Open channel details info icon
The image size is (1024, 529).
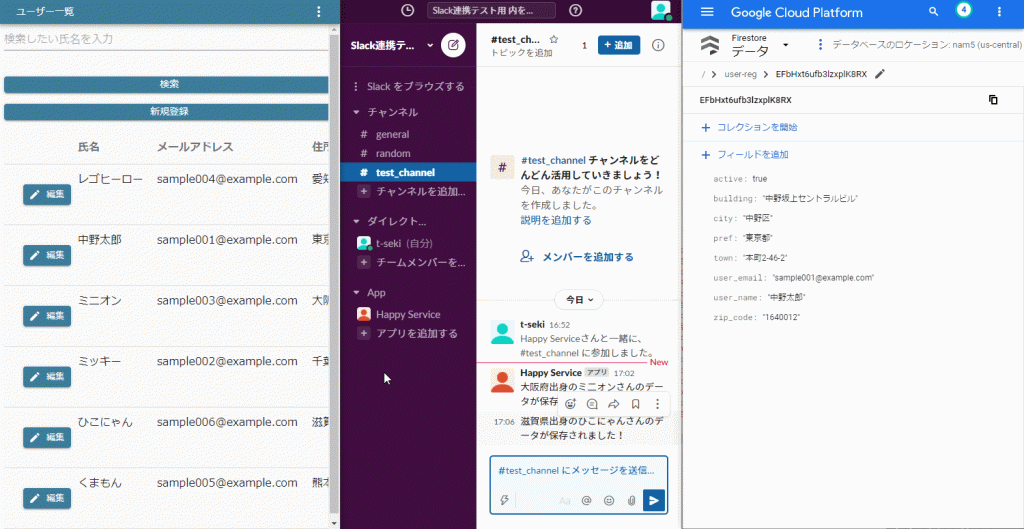(x=658, y=45)
